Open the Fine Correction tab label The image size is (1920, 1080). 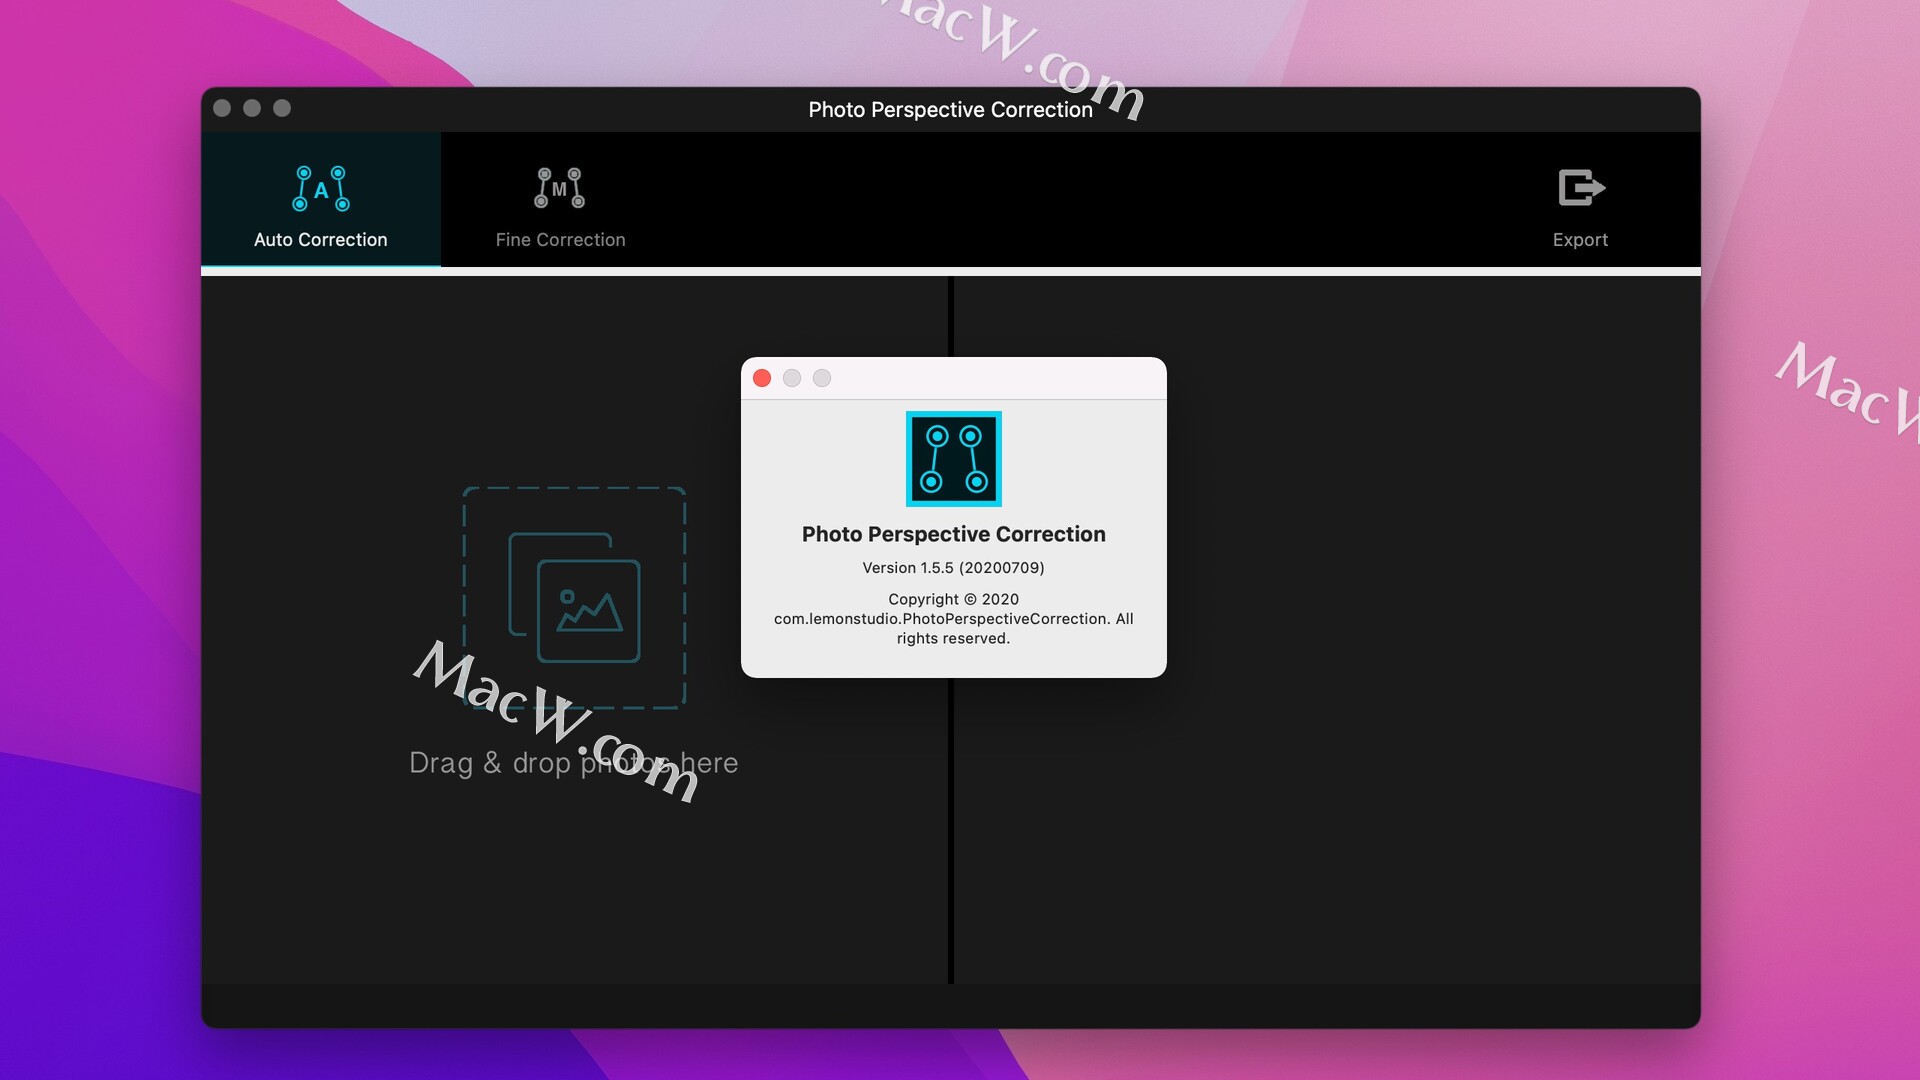tap(560, 240)
